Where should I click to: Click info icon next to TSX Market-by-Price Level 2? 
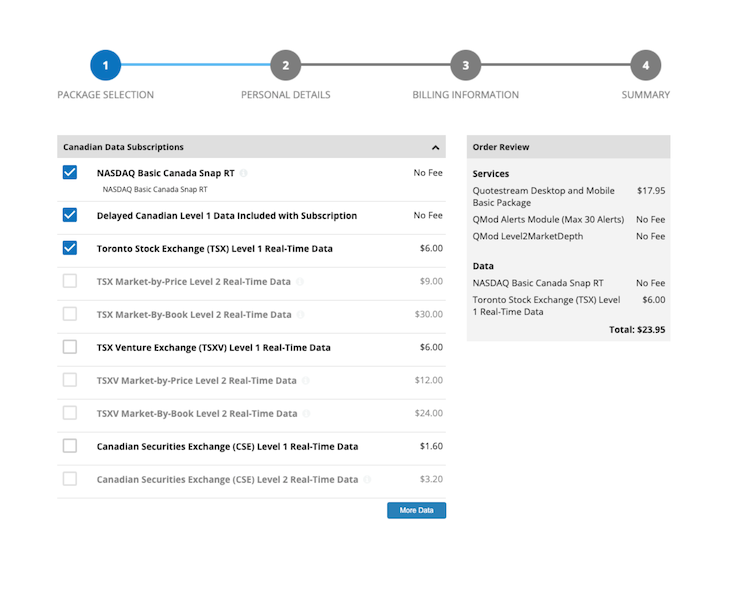click(300, 282)
